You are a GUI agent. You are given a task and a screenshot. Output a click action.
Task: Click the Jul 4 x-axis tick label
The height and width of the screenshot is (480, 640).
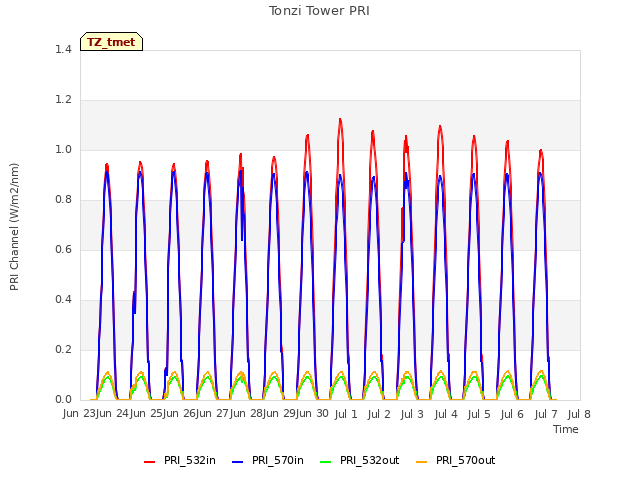point(446,414)
